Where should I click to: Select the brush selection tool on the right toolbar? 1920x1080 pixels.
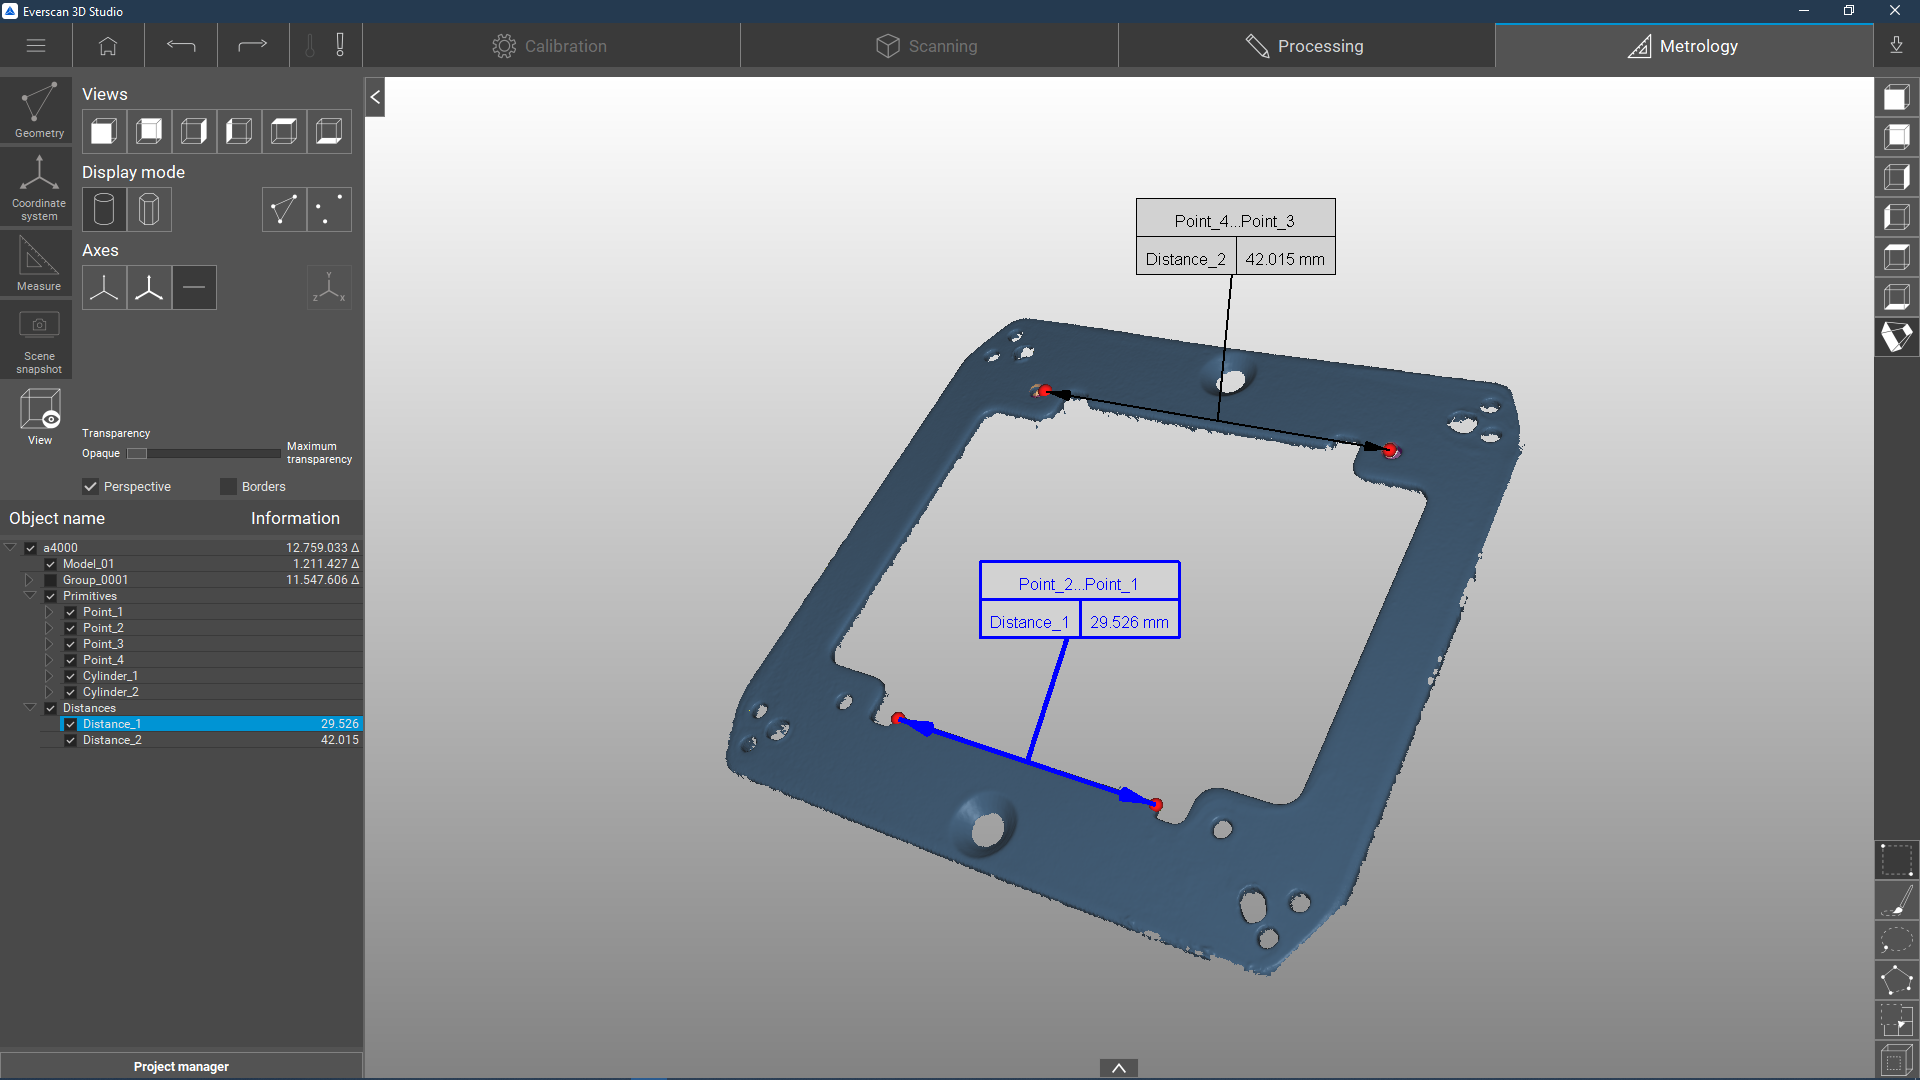tap(1896, 900)
